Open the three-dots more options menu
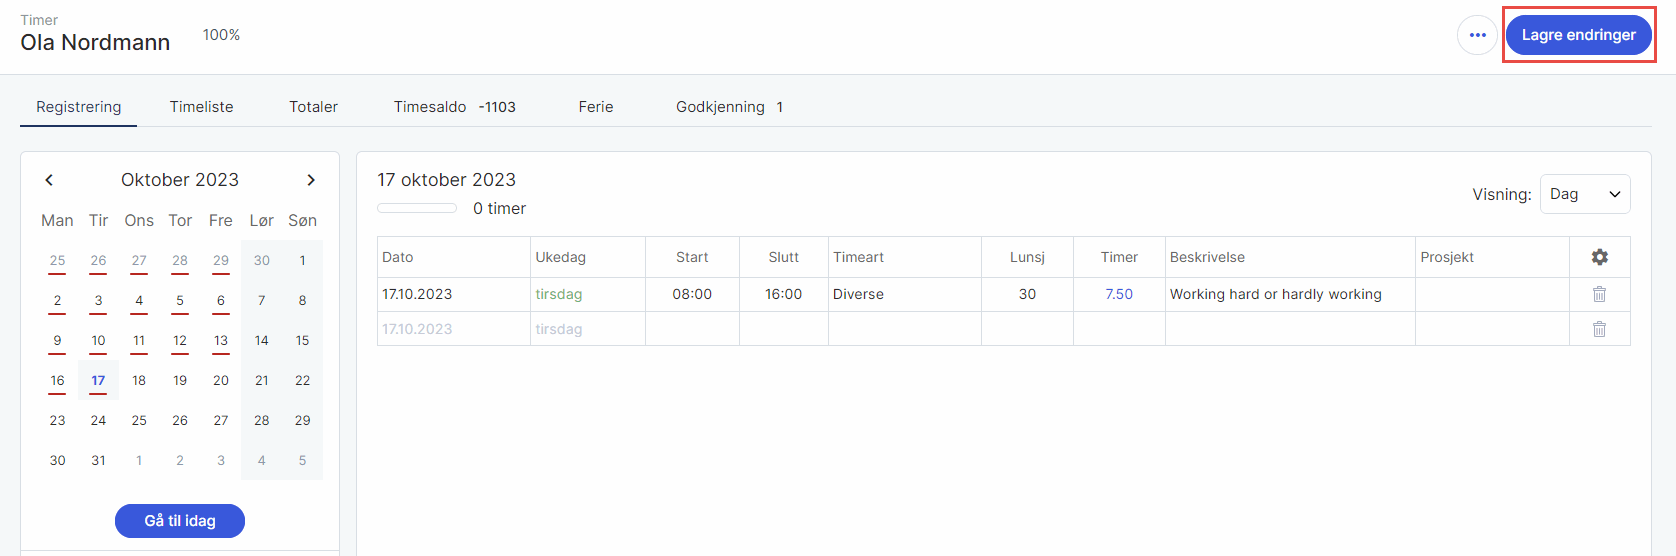The width and height of the screenshot is (1676, 556). pyautogui.click(x=1477, y=35)
